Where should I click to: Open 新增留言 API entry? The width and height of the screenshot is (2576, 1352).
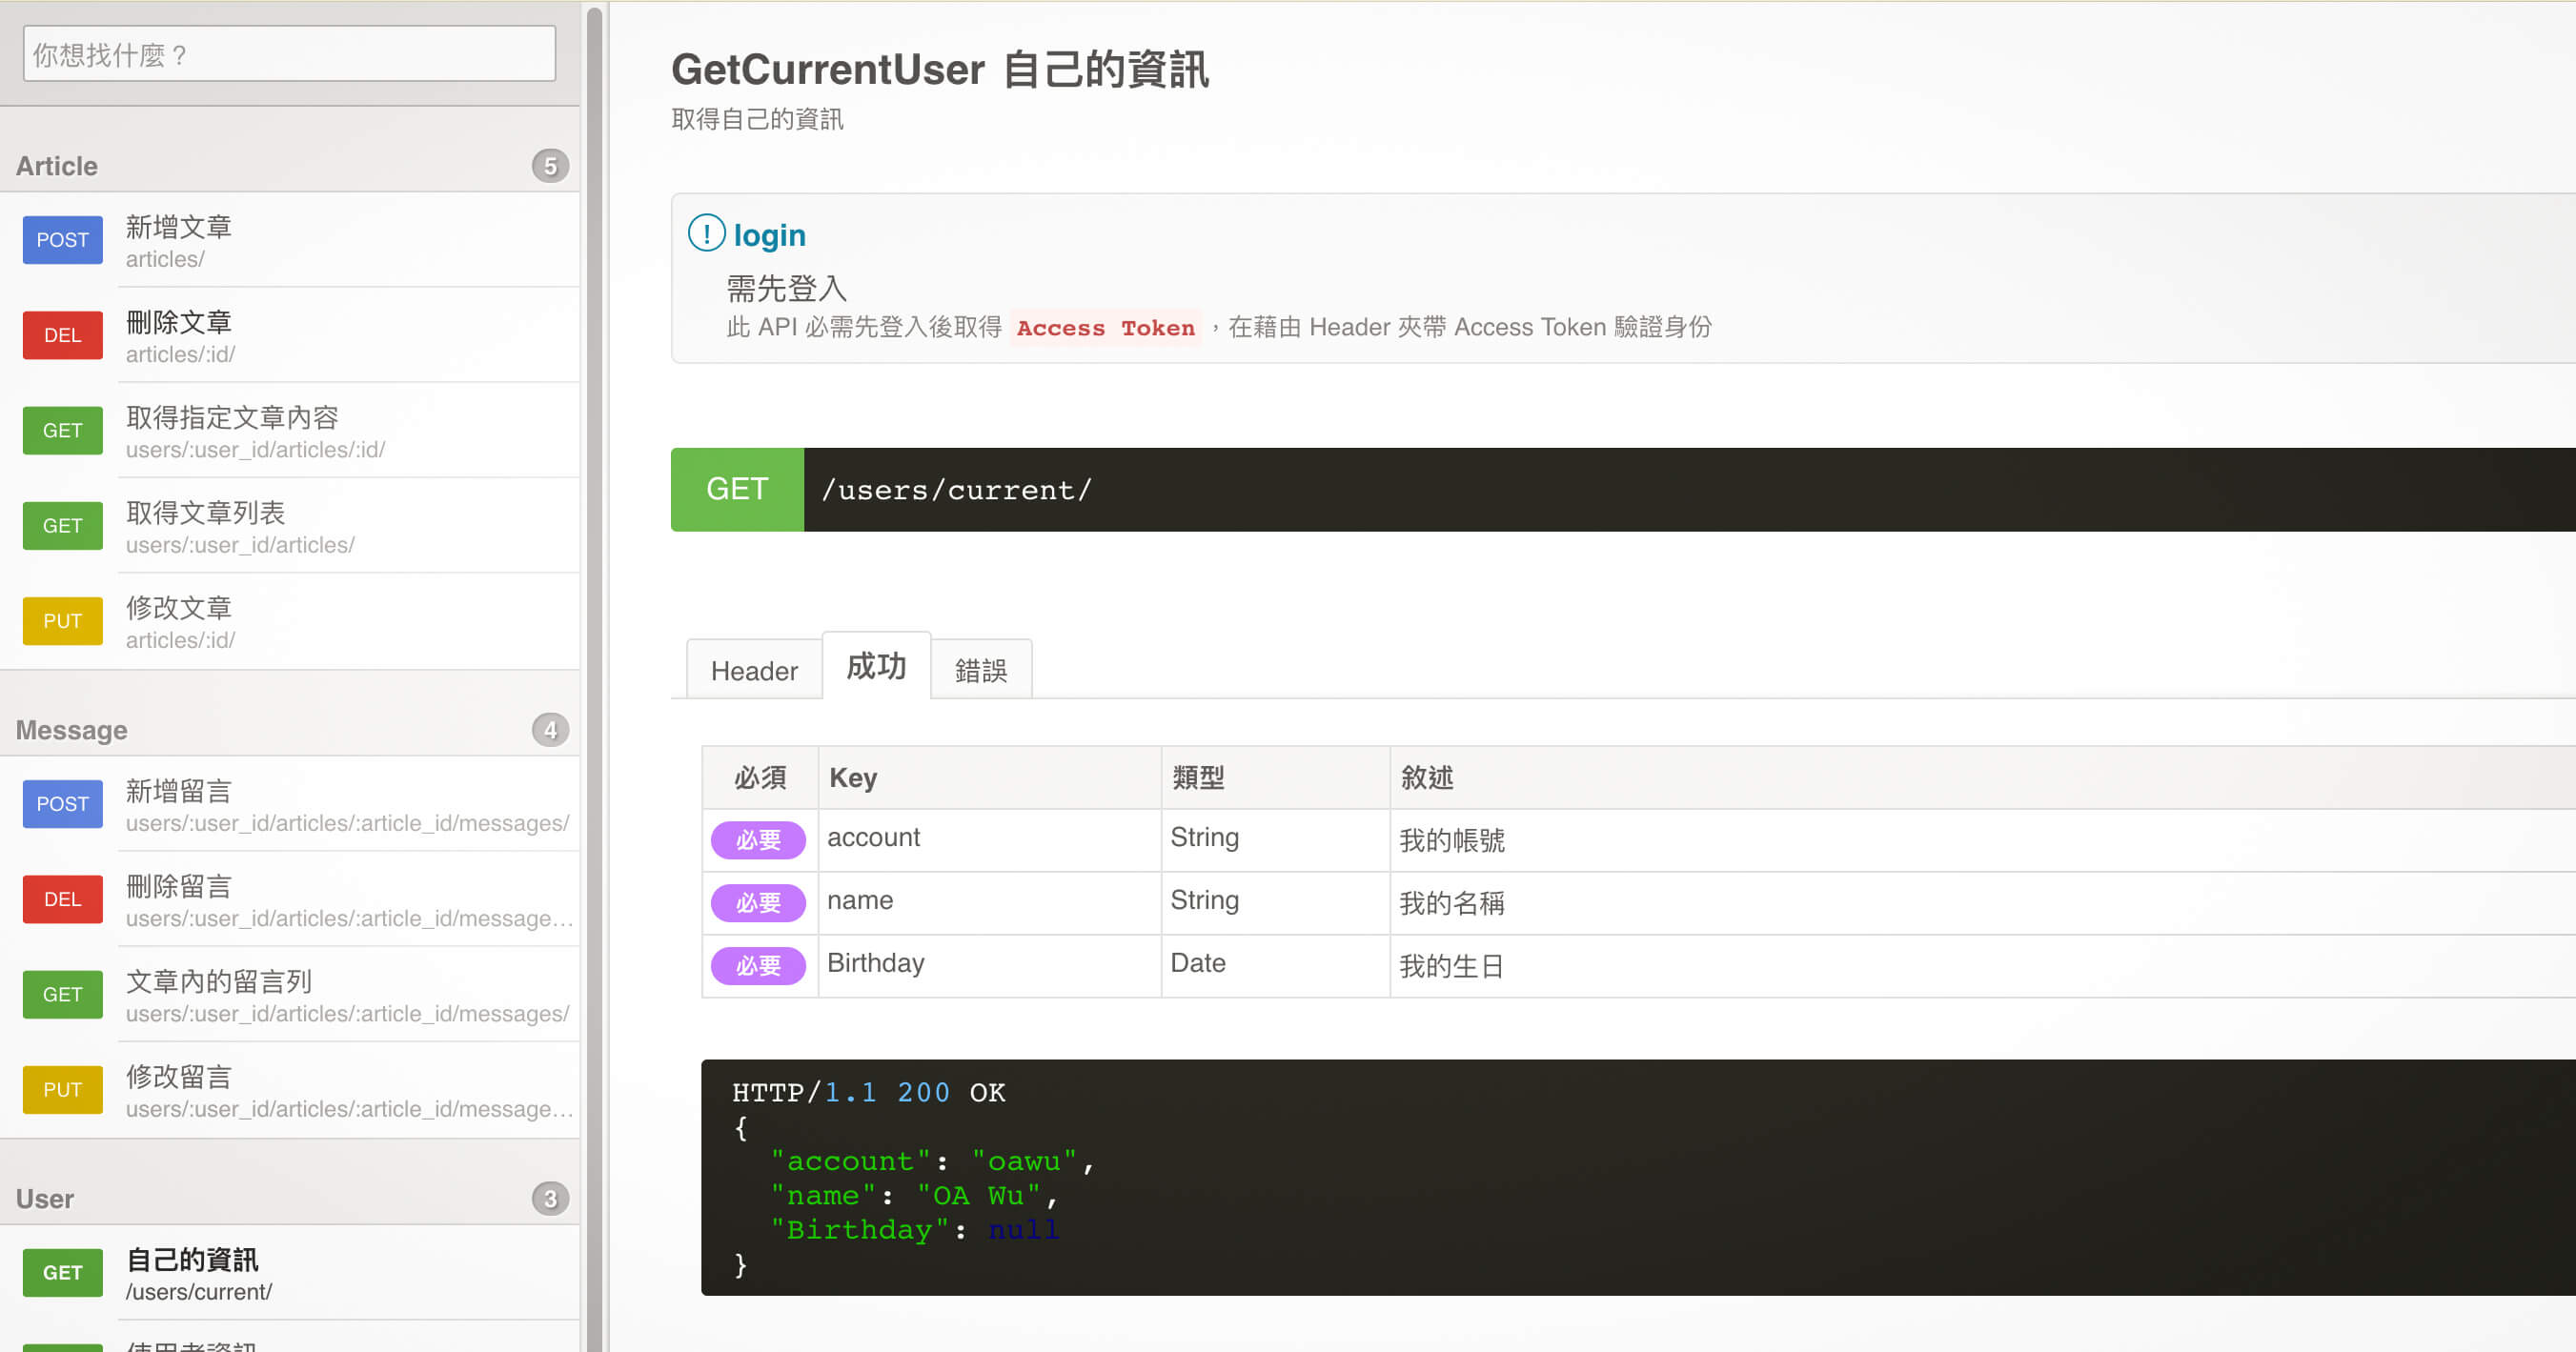click(179, 791)
